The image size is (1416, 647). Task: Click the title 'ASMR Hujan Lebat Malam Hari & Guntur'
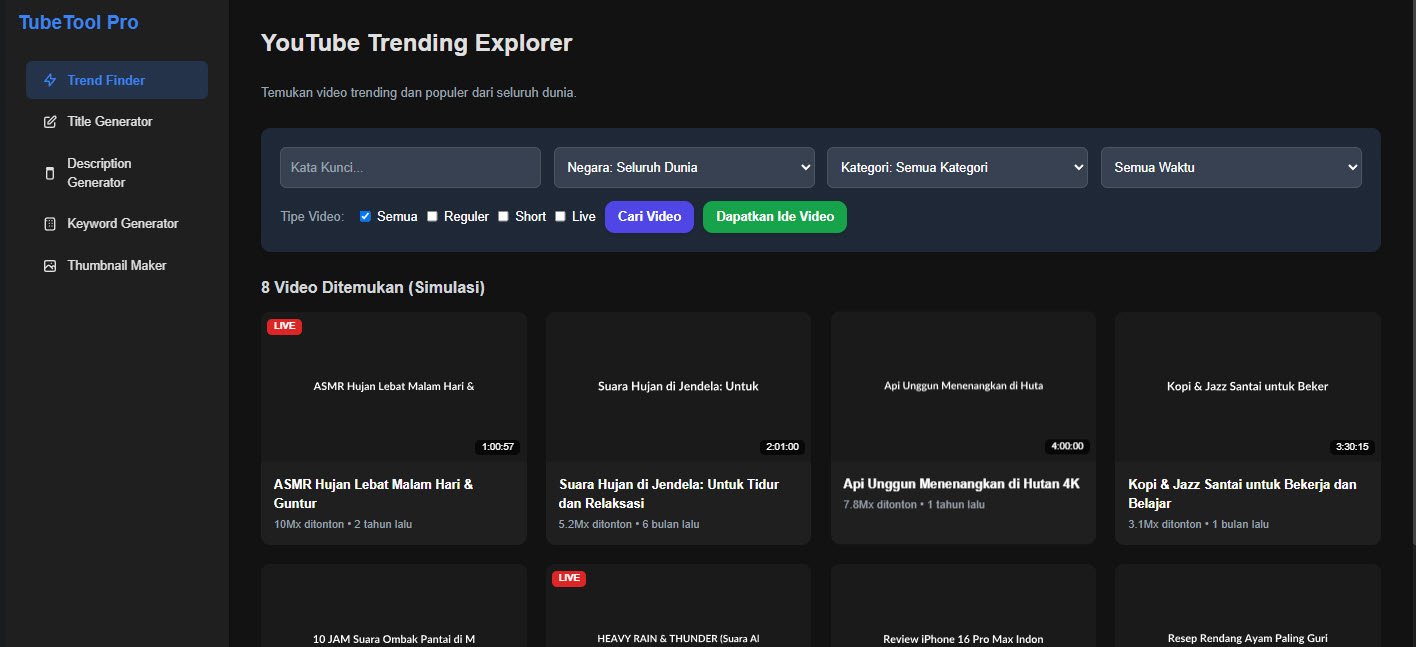pyautogui.click(x=373, y=494)
